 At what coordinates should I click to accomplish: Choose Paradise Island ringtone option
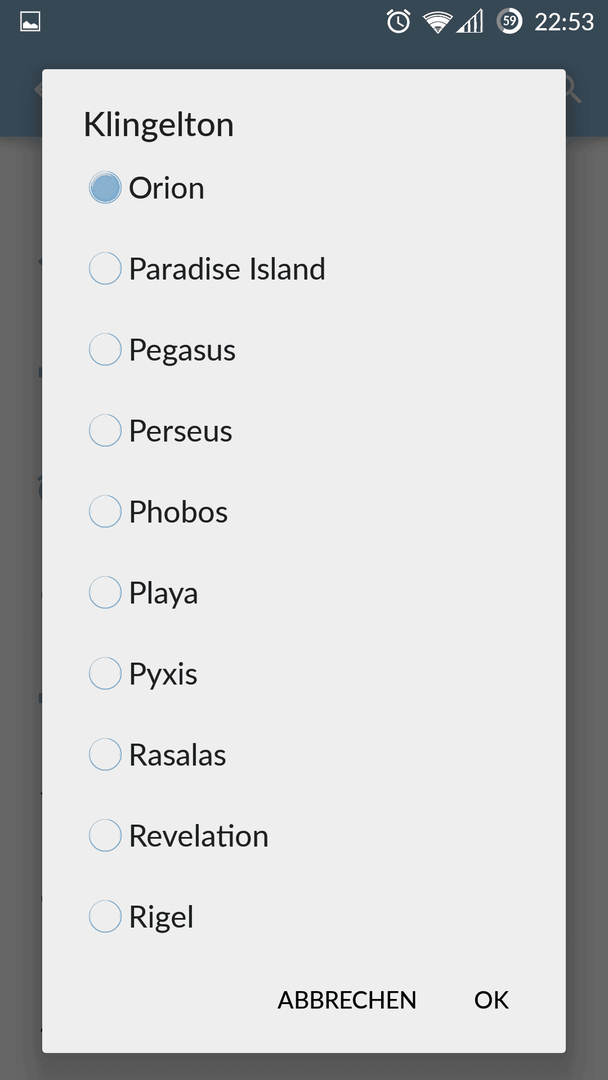[x=105, y=269]
